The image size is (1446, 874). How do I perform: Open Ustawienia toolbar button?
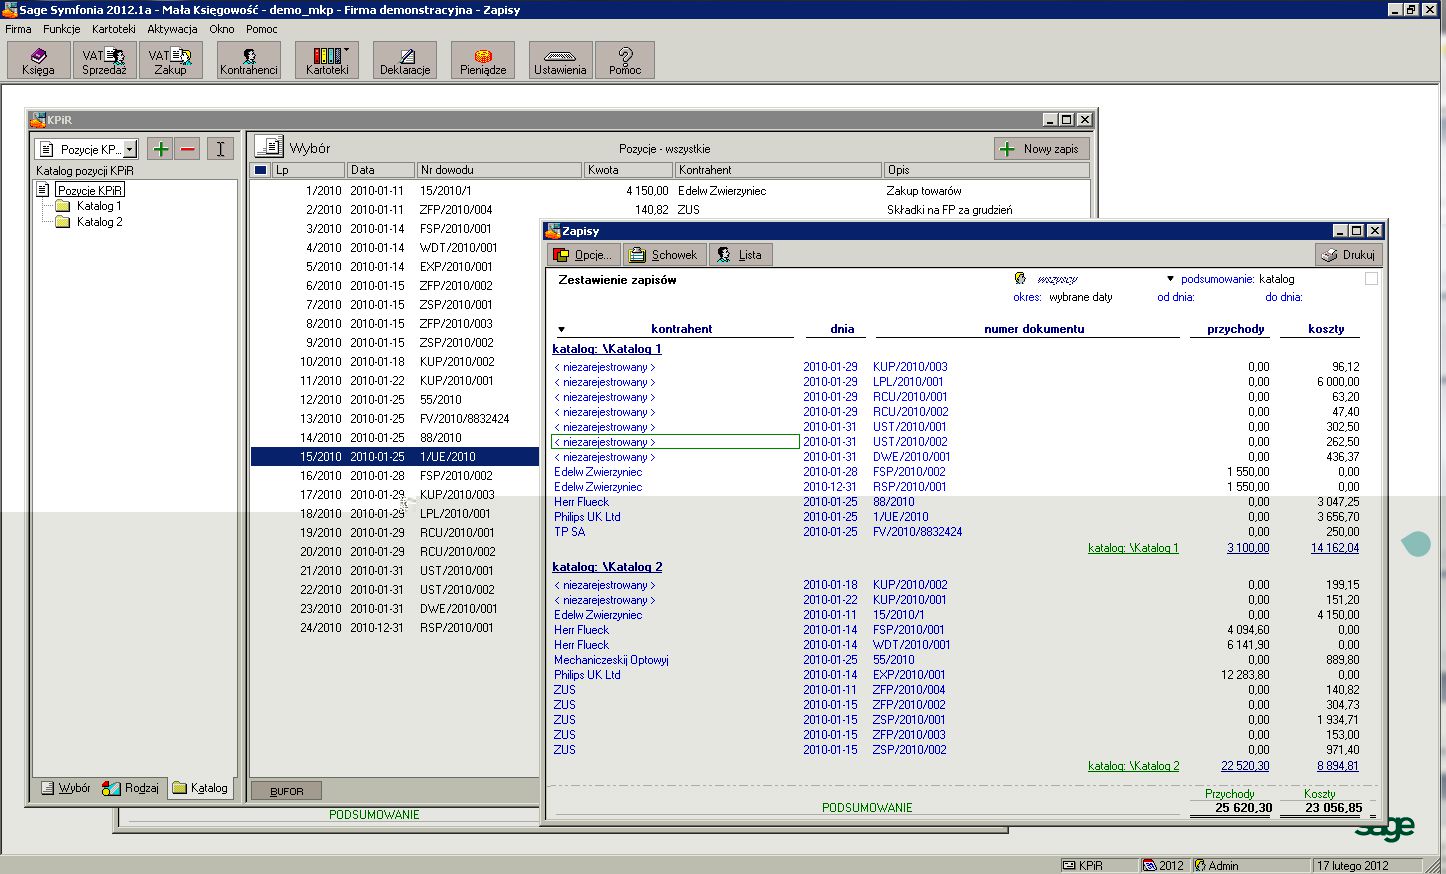[560, 60]
